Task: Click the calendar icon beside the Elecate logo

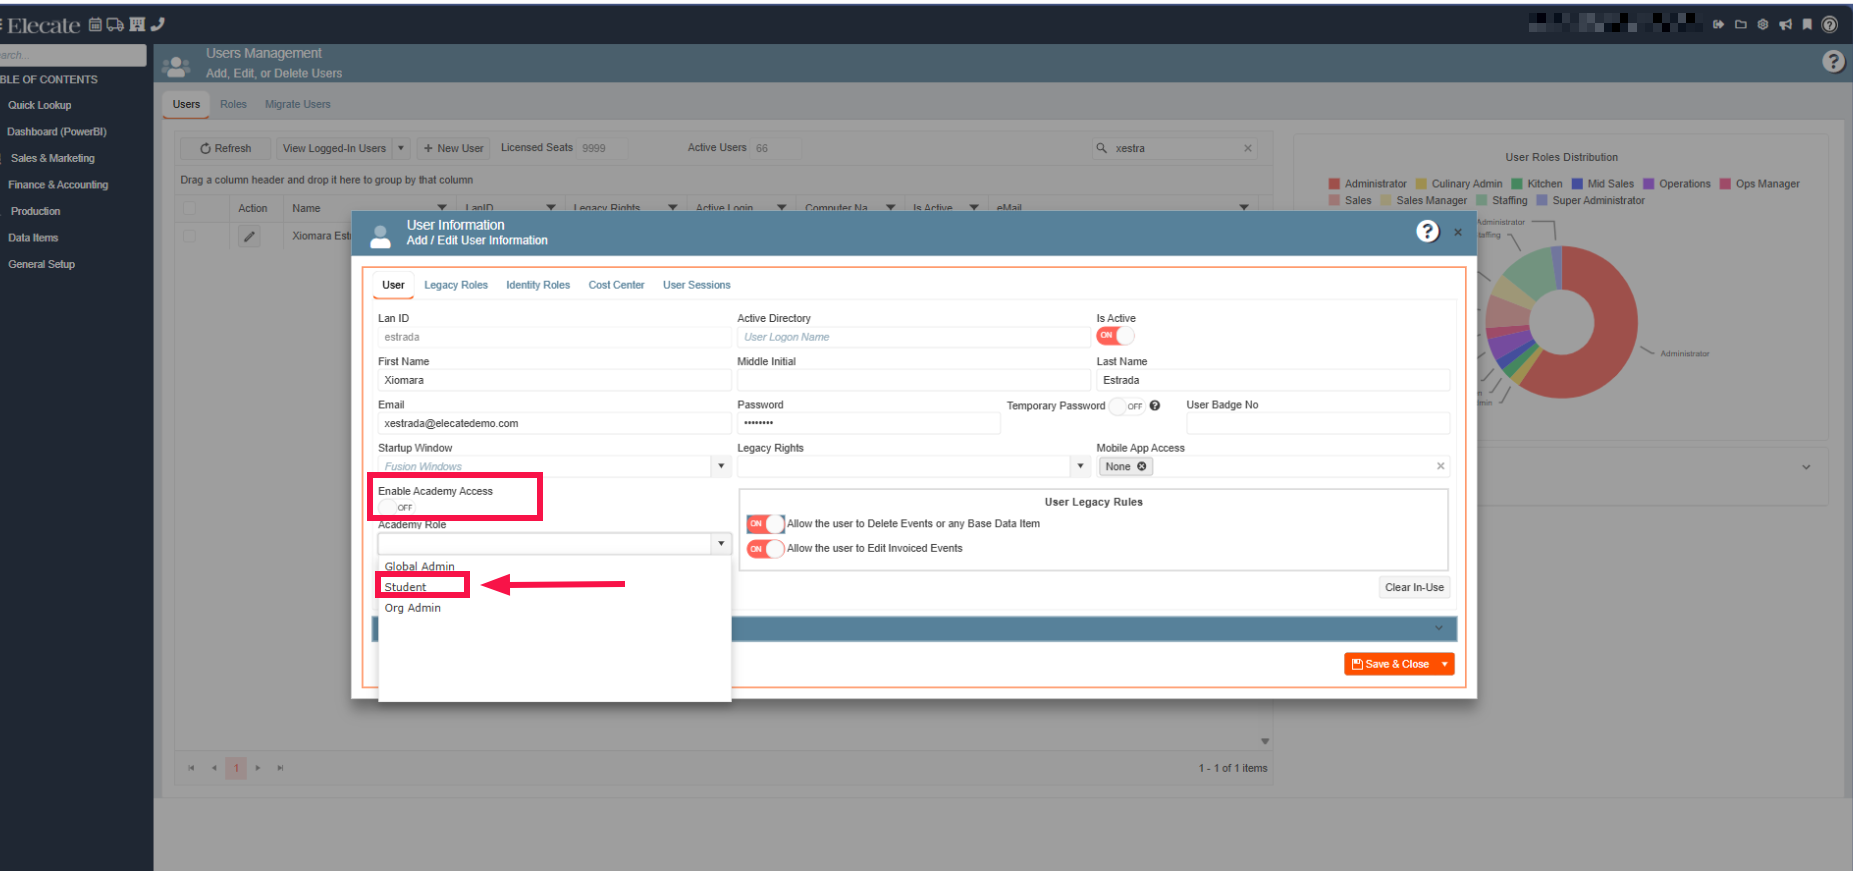Action: click(95, 25)
